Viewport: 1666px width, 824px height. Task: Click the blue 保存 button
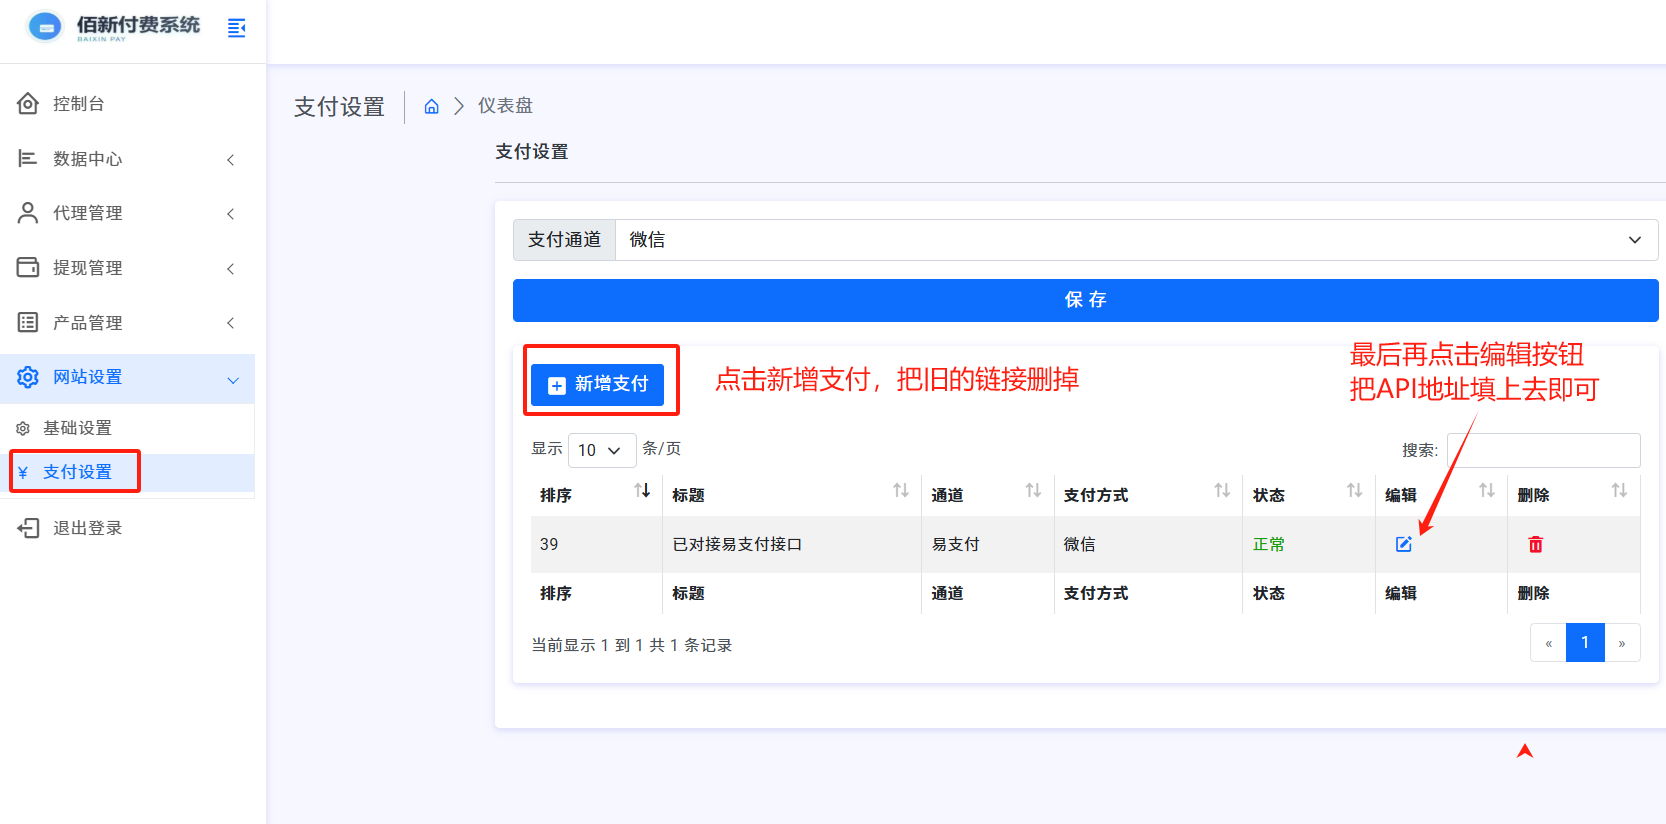pos(1085,300)
